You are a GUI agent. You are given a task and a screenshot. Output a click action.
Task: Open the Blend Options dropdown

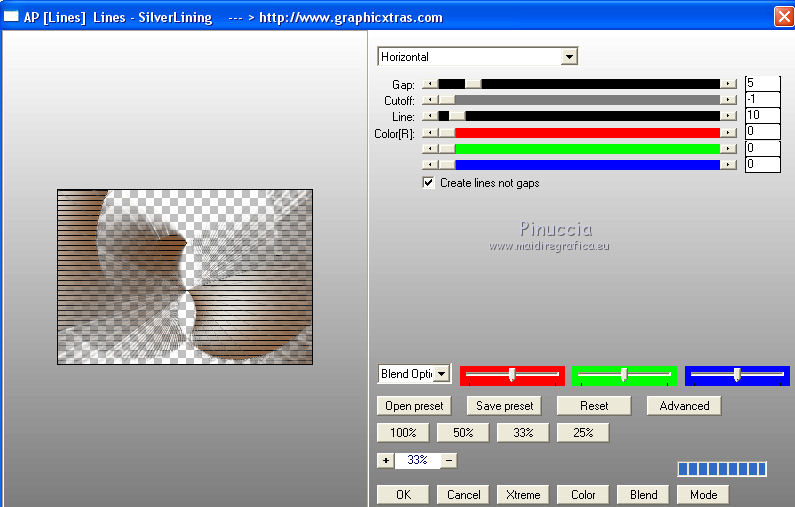414,374
